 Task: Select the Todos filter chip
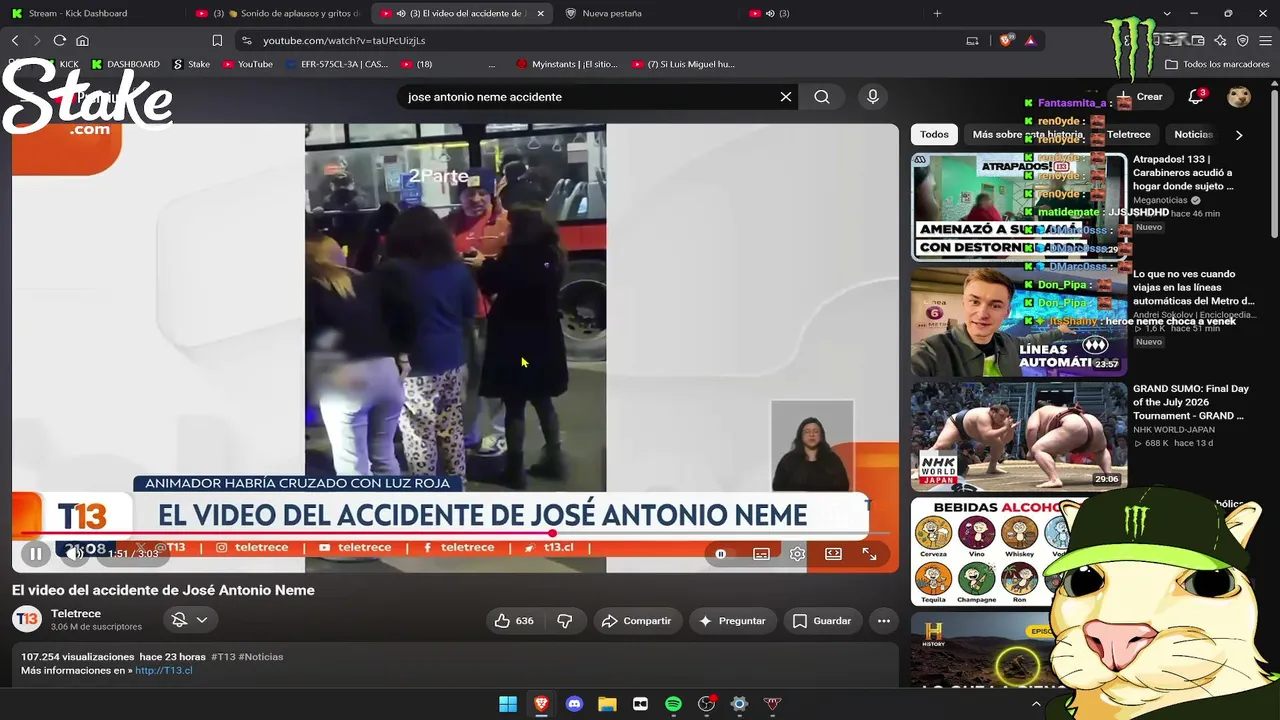coord(934,134)
